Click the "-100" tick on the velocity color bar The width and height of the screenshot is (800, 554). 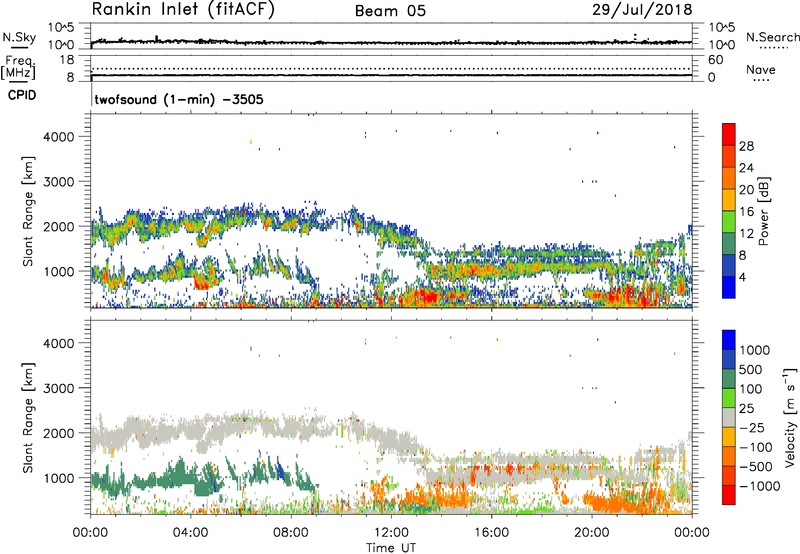[x=756, y=447]
